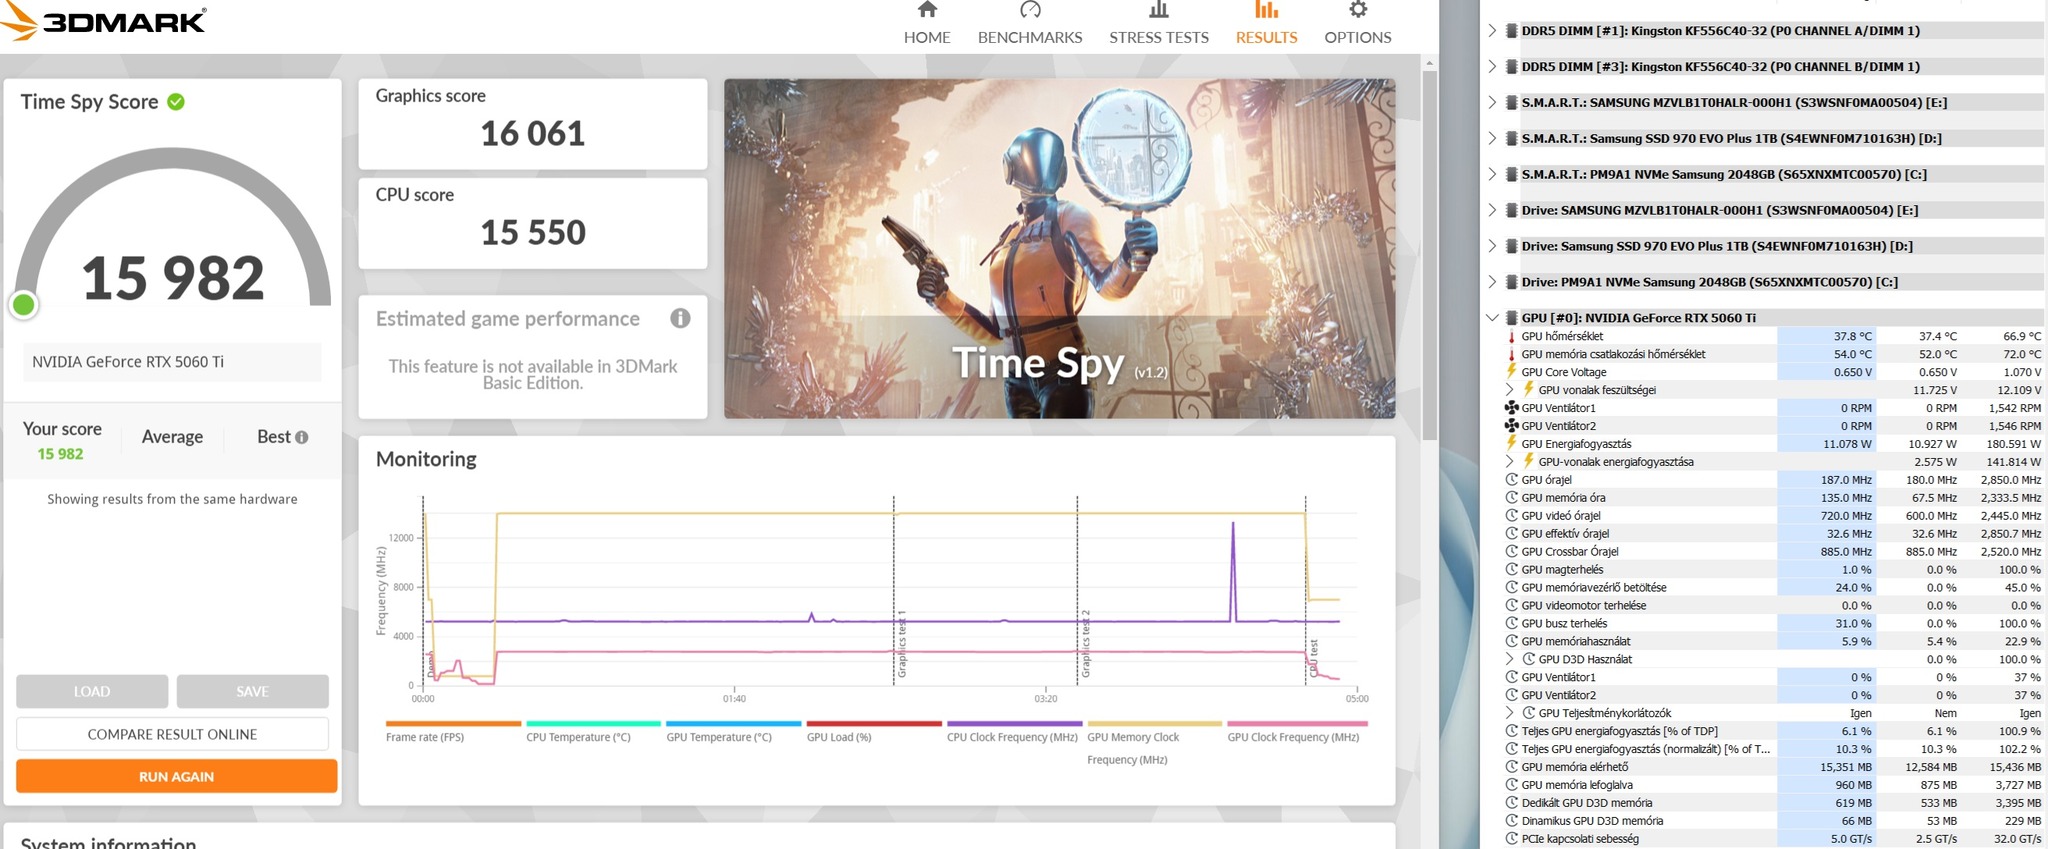The image size is (2048, 849).
Task: Click the Home house icon
Action: point(927,10)
